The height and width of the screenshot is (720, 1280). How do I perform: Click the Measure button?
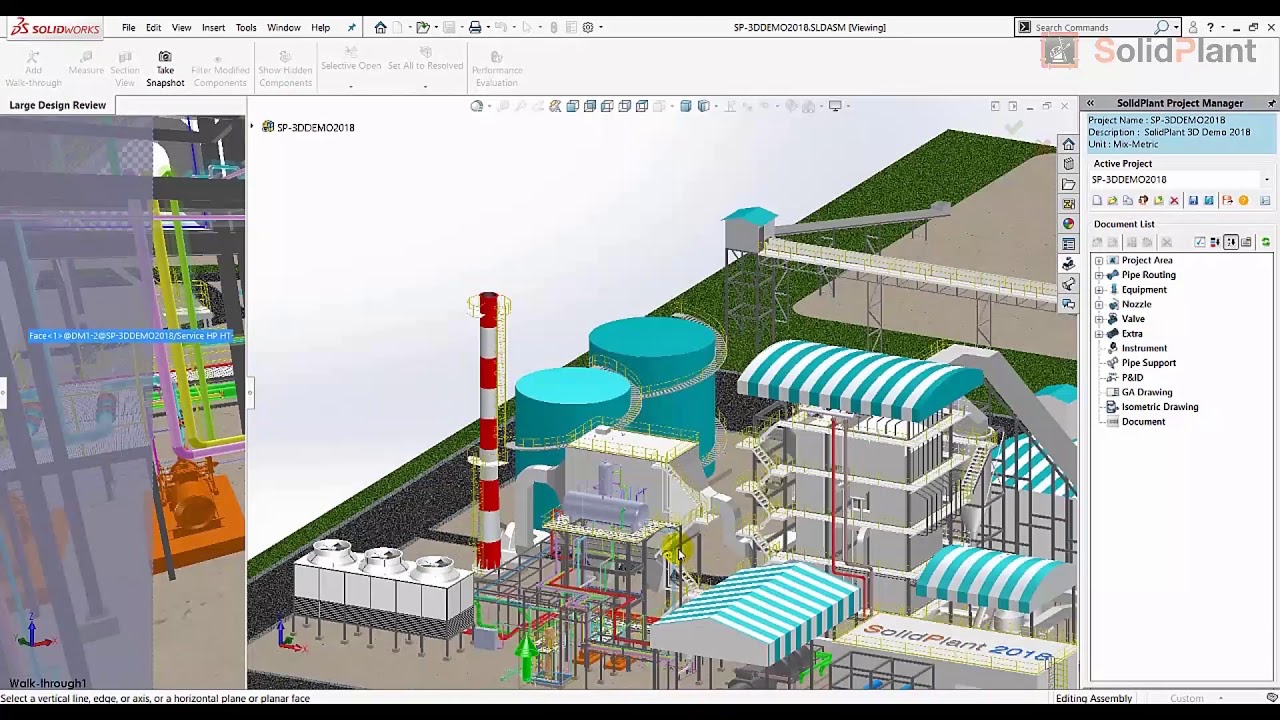(x=86, y=64)
